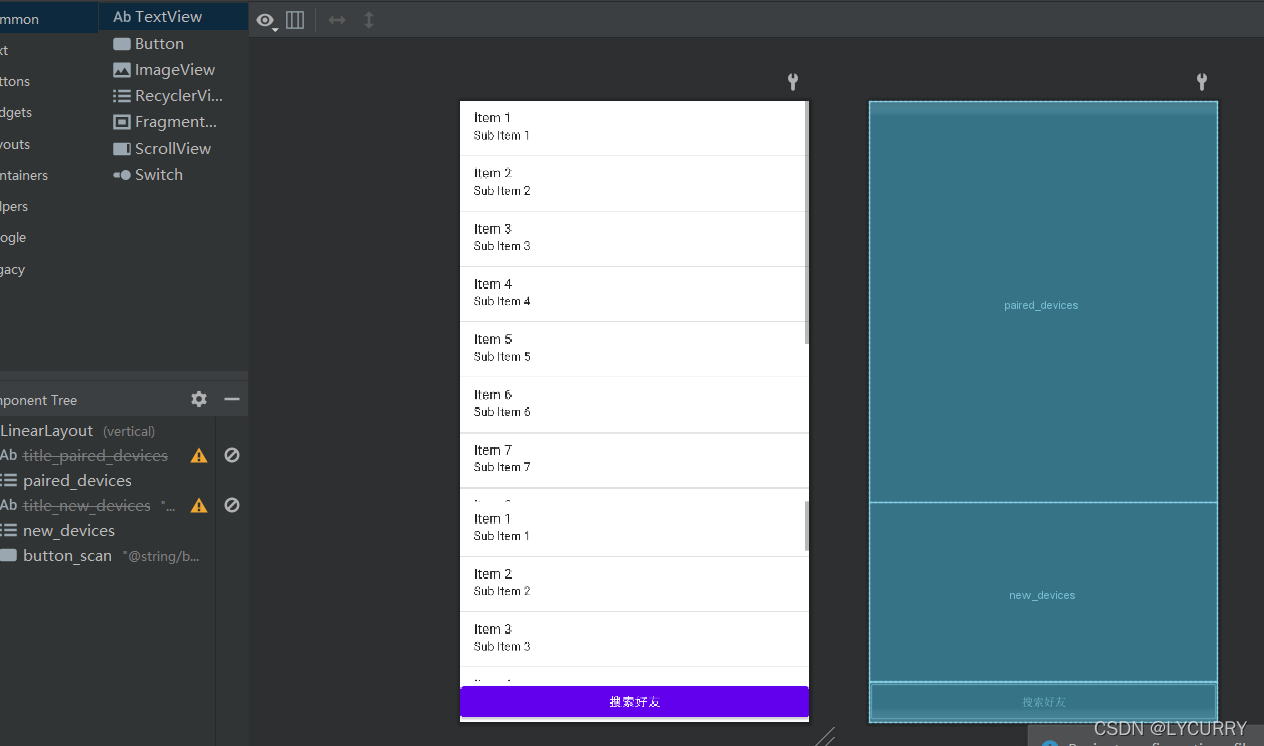Select button_scan in Component Tree
This screenshot has width=1264, height=746.
pyautogui.click(x=67, y=556)
